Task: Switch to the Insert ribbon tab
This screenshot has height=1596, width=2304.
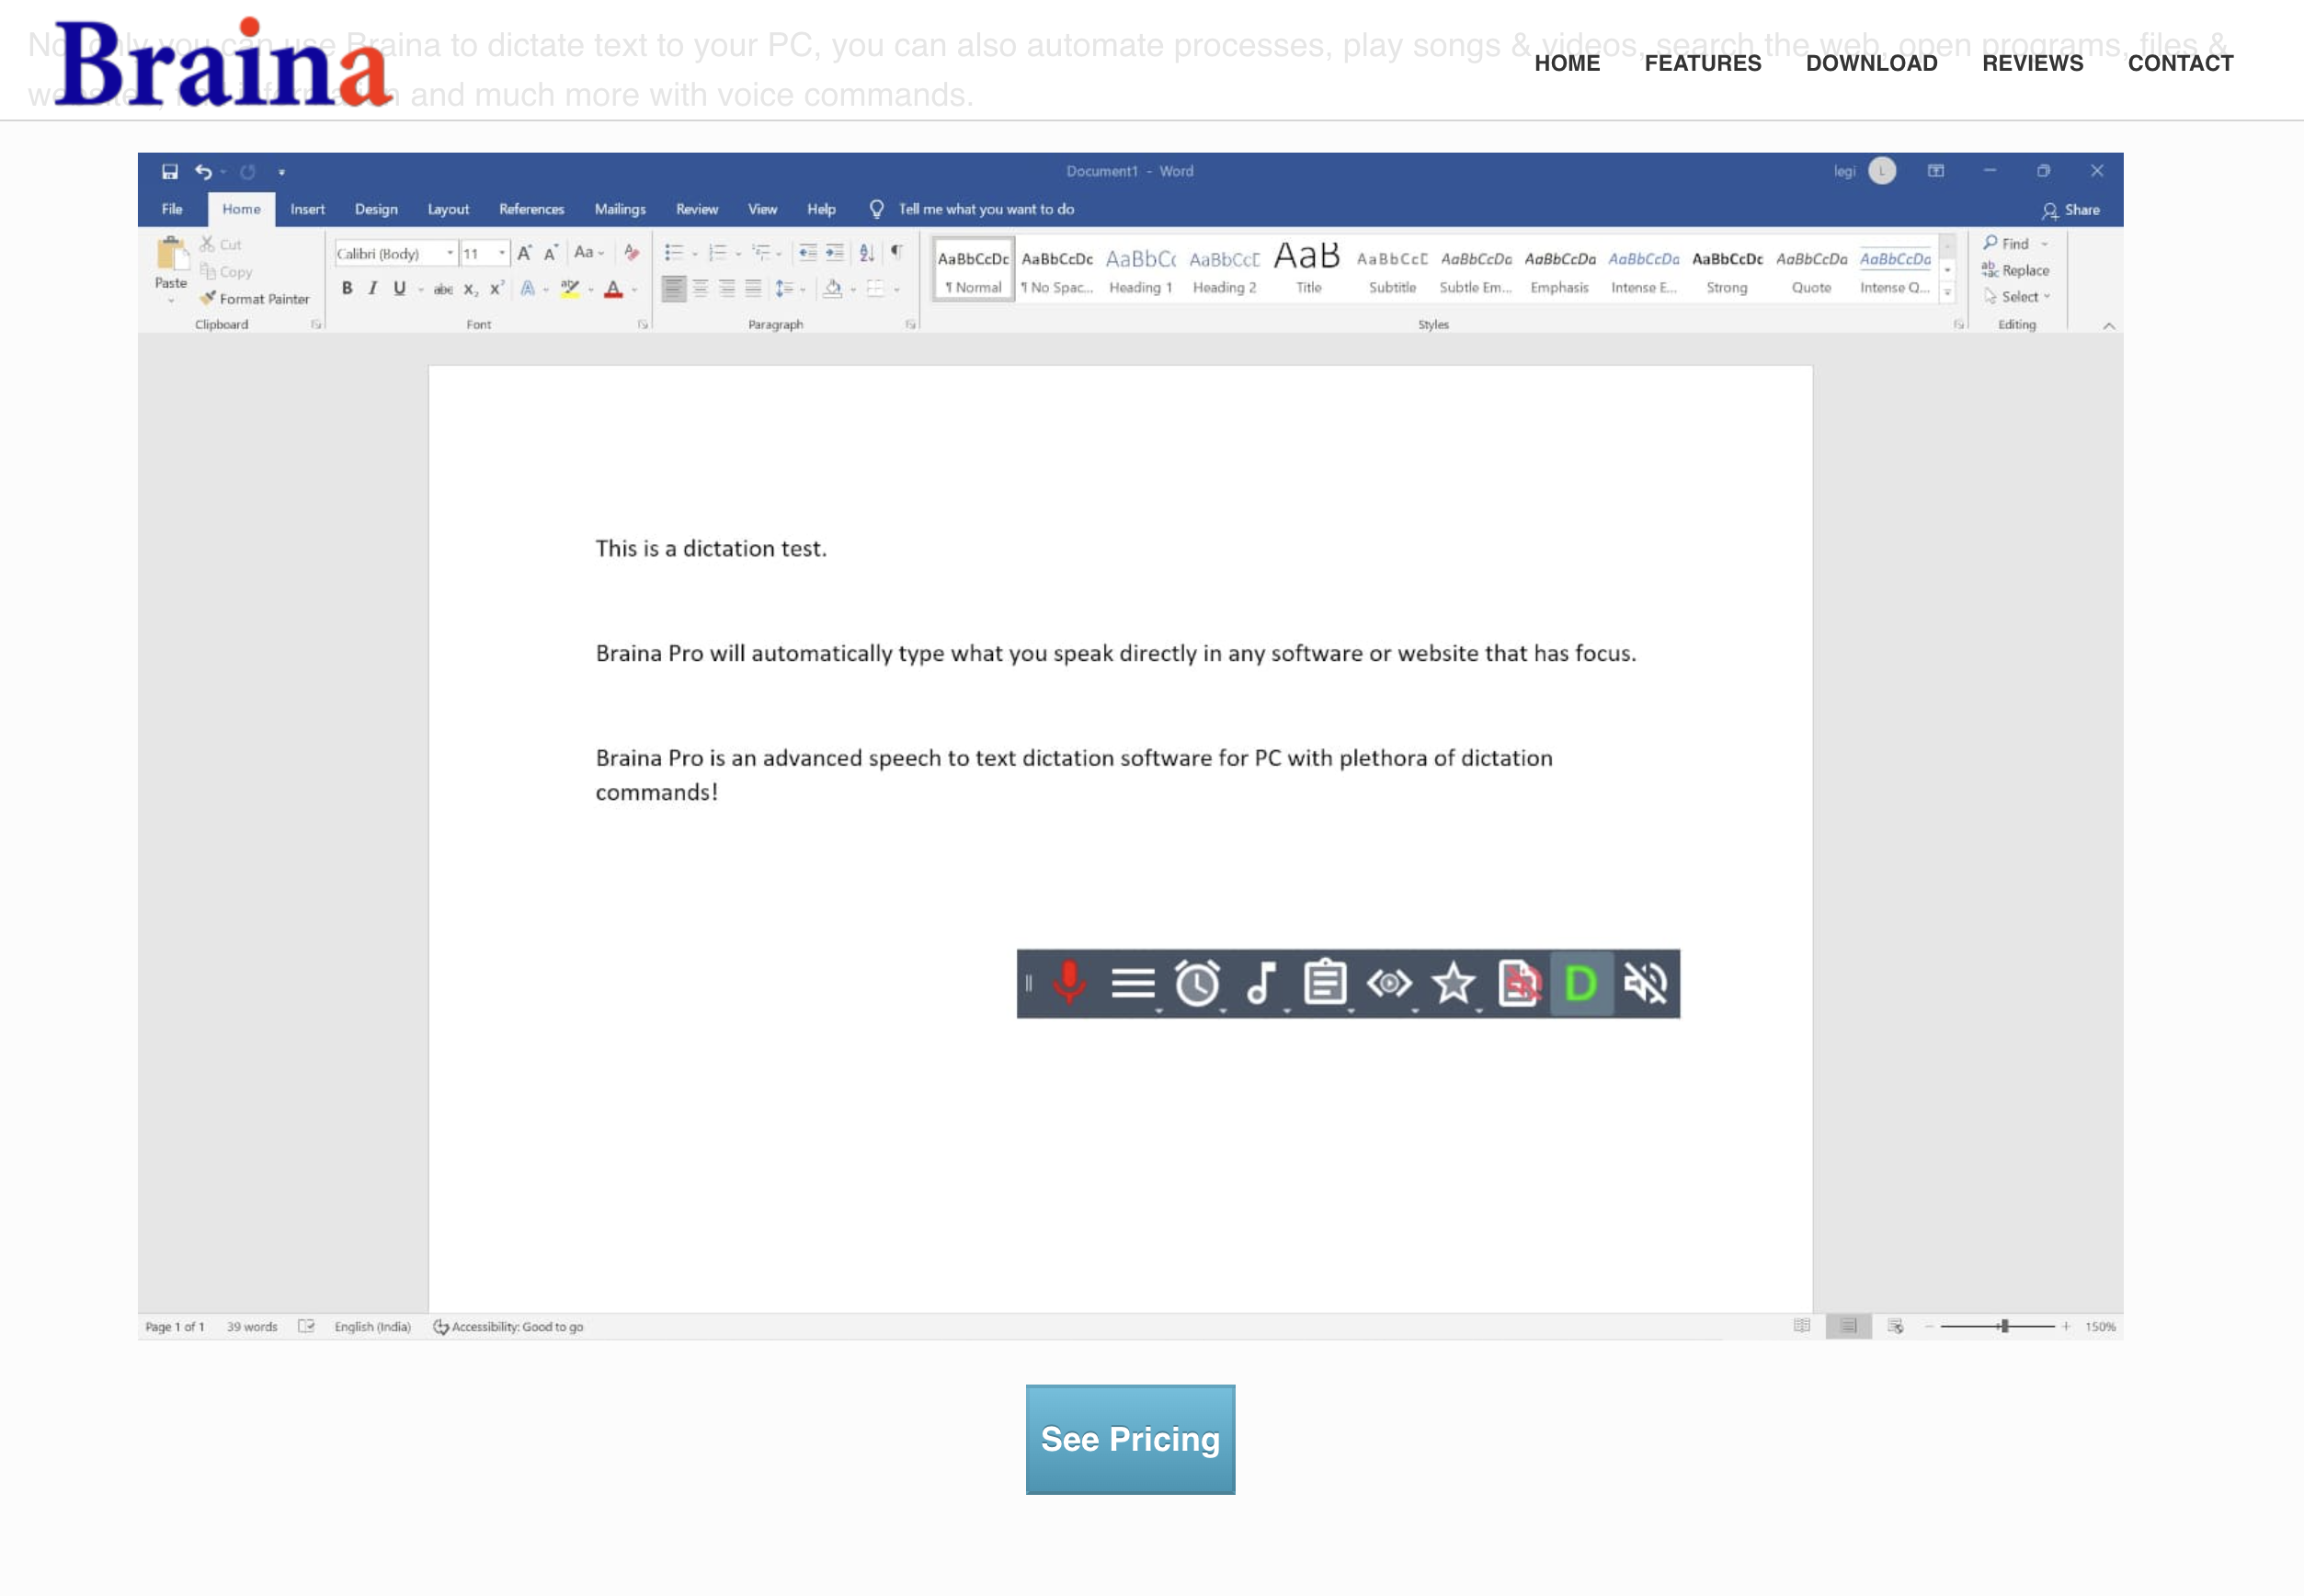Action: click(307, 209)
